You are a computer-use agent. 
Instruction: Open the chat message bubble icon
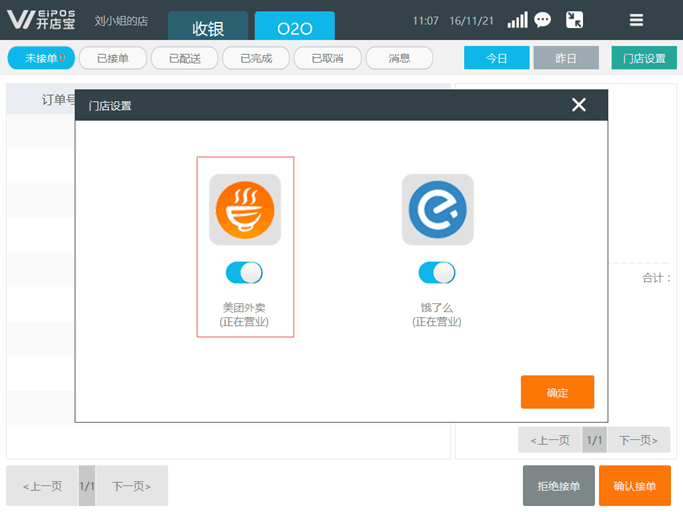[542, 20]
